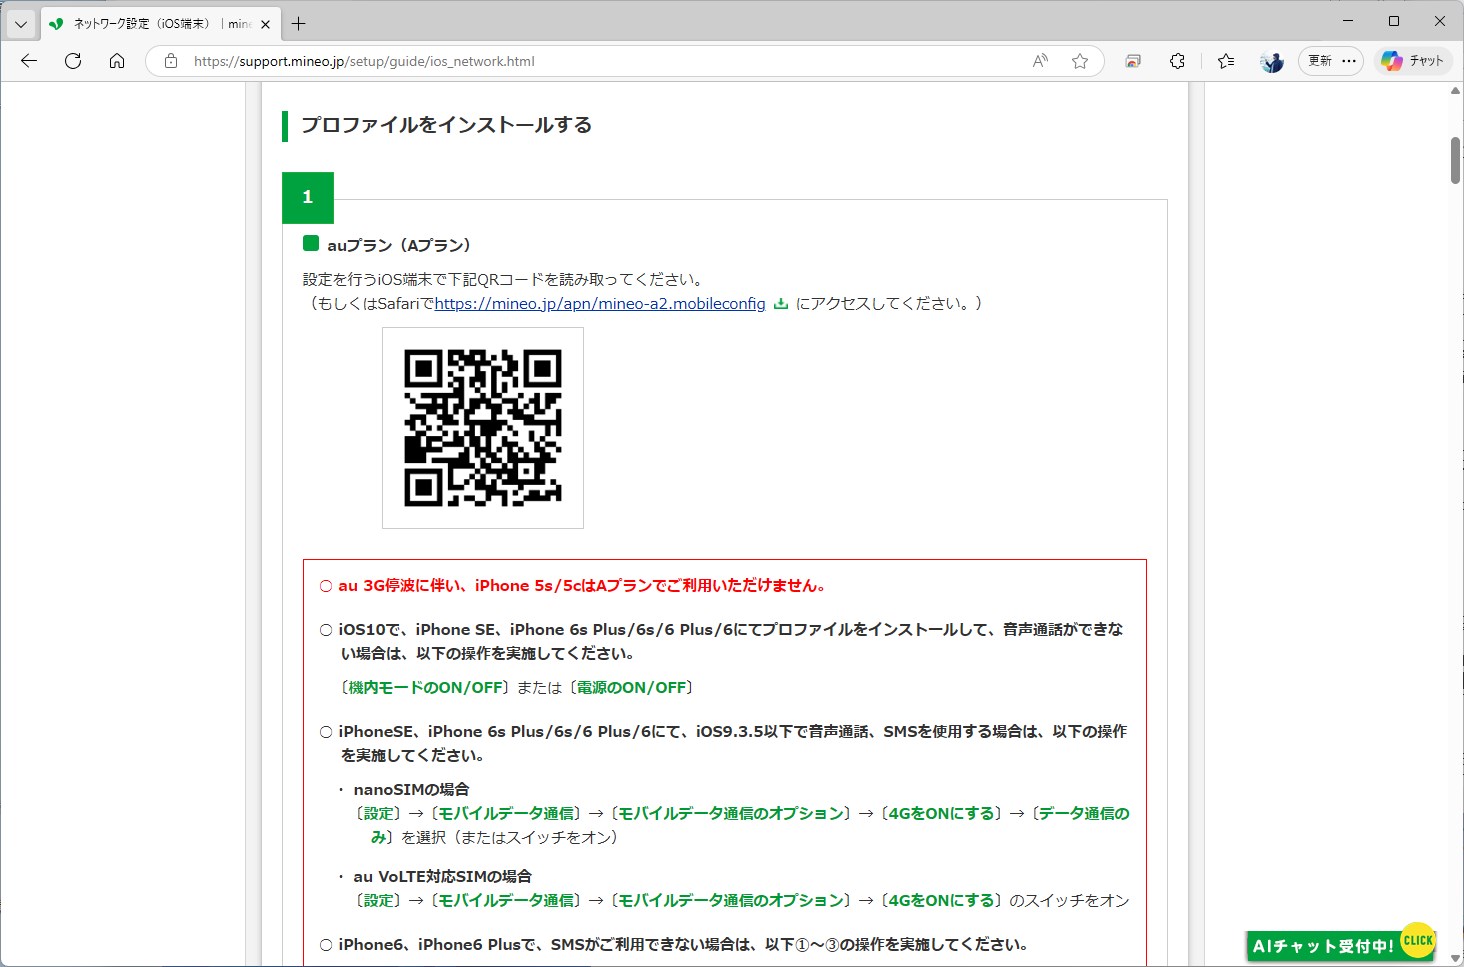Click the green download icon beside the mobileconfig link
Image resolution: width=1464 pixels, height=967 pixels.
780,303
